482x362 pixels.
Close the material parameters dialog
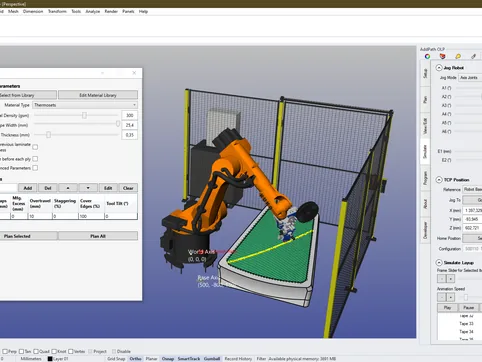134,73
